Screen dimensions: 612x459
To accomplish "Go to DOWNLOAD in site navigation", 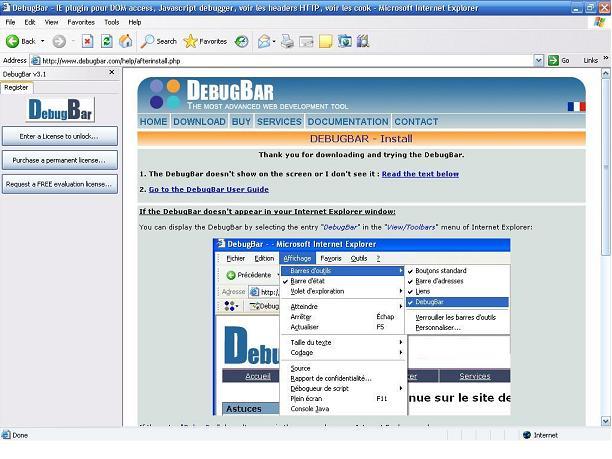I will [199, 122].
